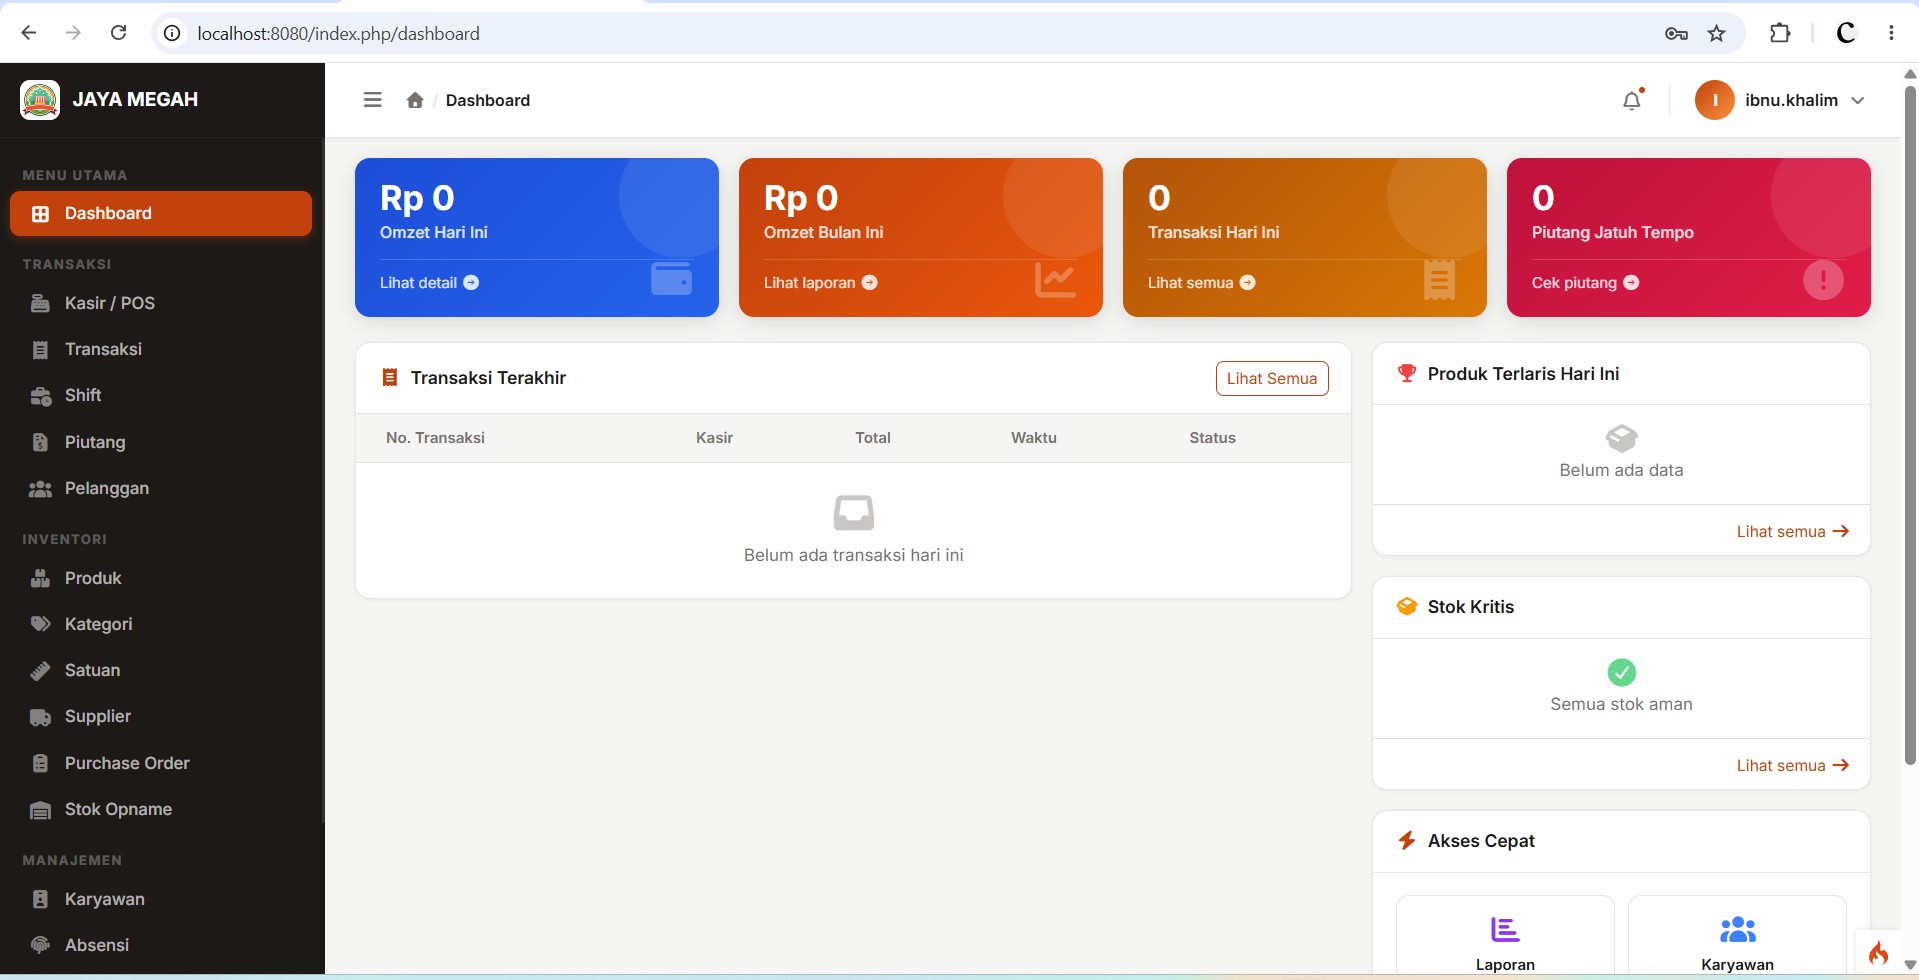Click Cek piutang link
This screenshot has width=1919, height=980.
click(x=1585, y=283)
